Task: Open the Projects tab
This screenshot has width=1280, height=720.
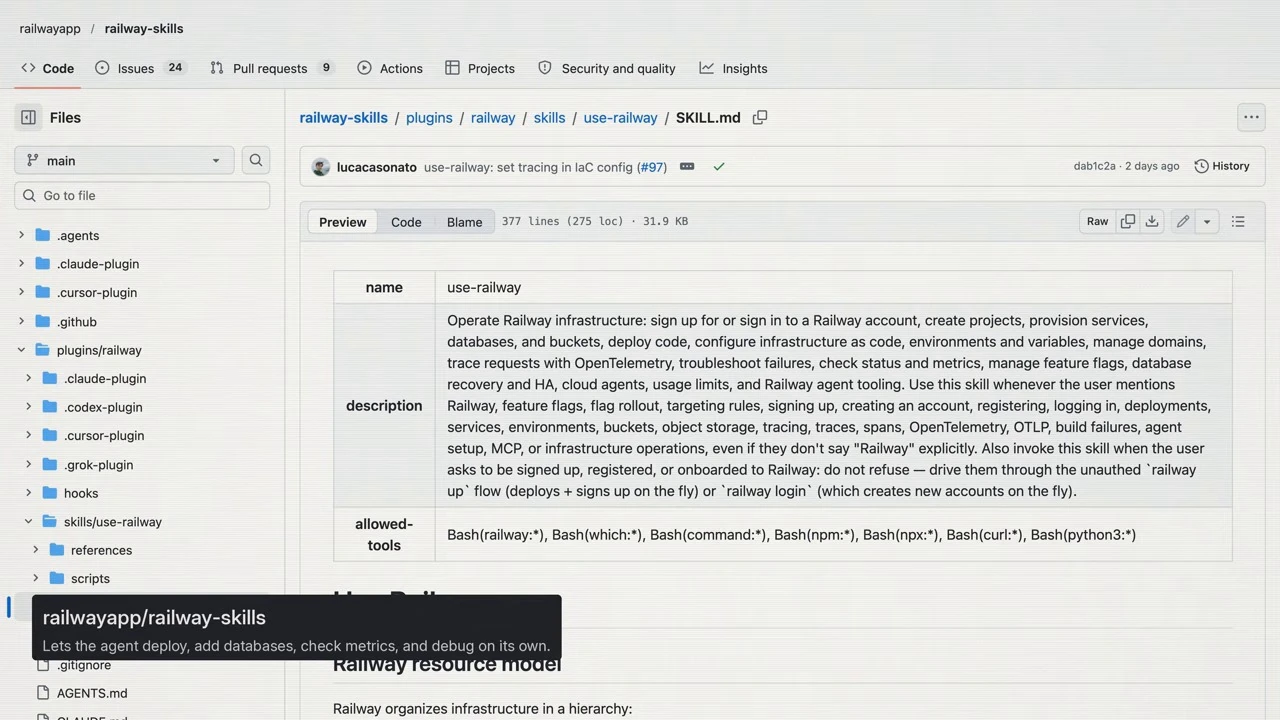Action: tap(480, 68)
